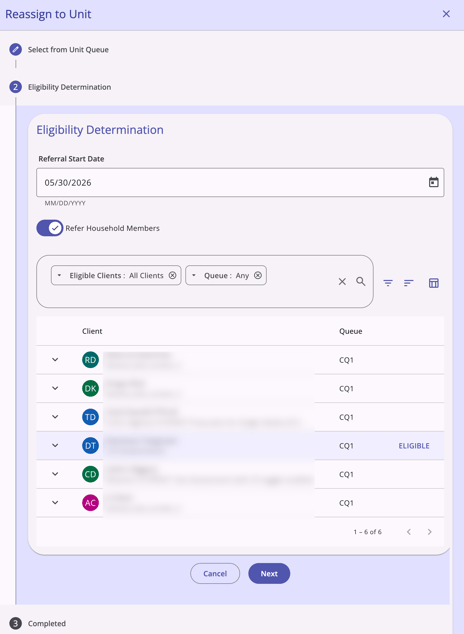Expand the DT client row
Image resolution: width=464 pixels, height=634 pixels.
(55, 445)
